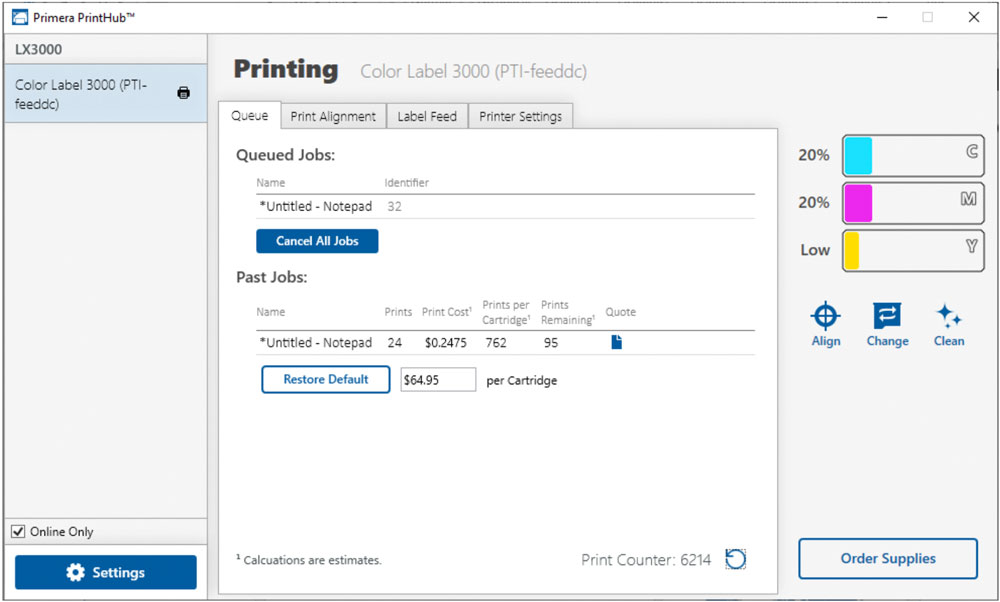Viewport: 1000px width, 602px height.
Task: Click the 20% cyan ink percentage label
Action: pos(814,155)
